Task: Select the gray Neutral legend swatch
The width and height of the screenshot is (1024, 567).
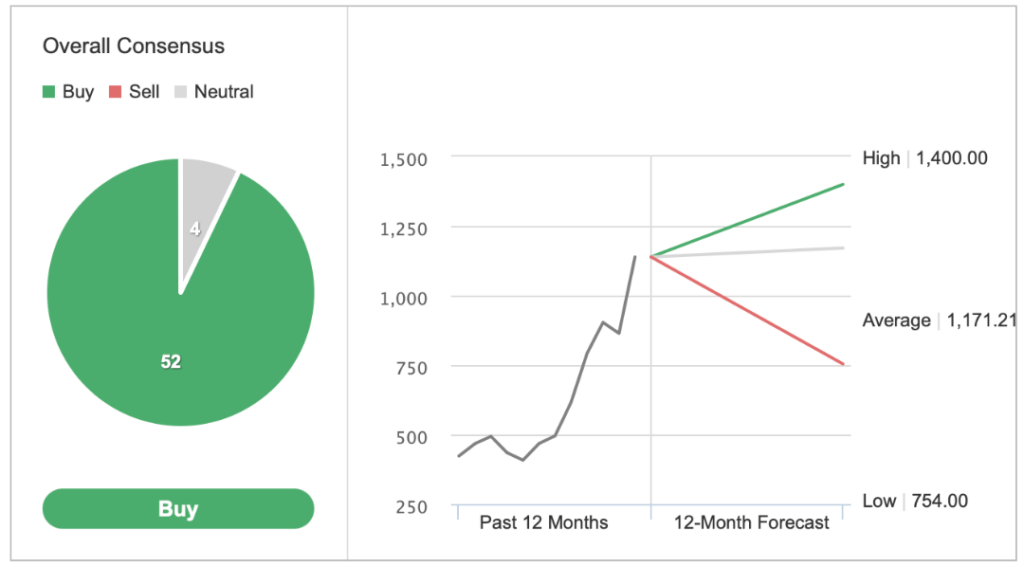Action: [181, 92]
